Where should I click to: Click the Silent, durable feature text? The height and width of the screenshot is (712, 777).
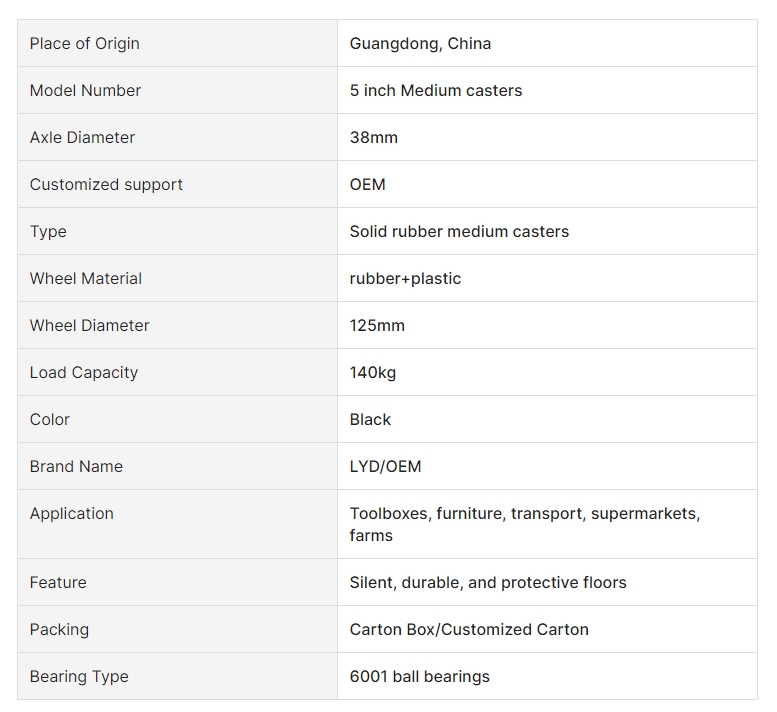[x=406, y=583]
